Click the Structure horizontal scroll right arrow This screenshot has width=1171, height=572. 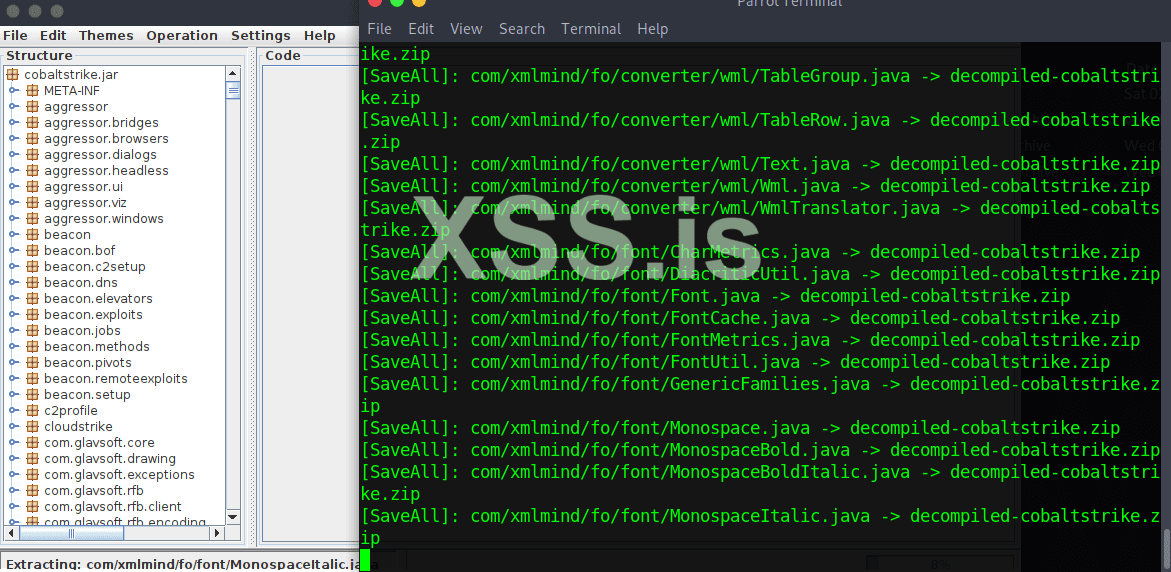click(x=217, y=533)
